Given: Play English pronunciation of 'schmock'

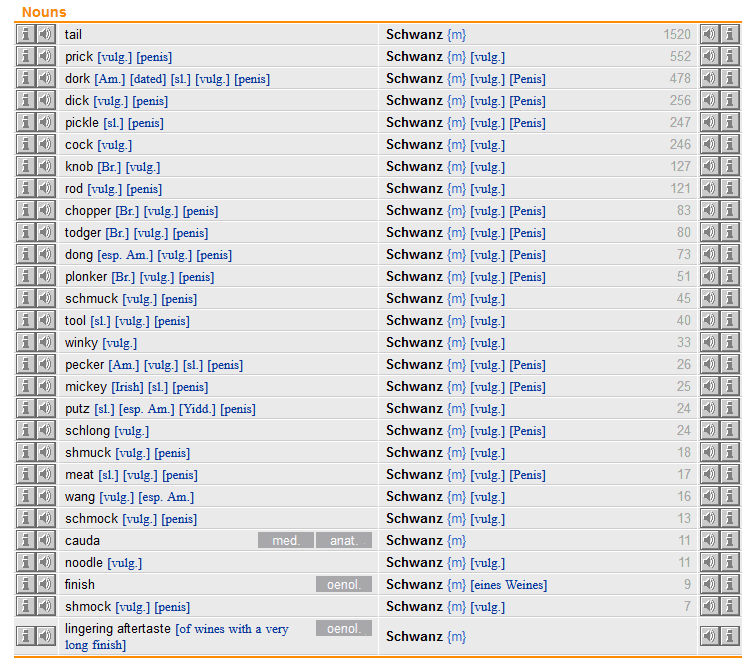Looking at the screenshot, I should [46, 519].
